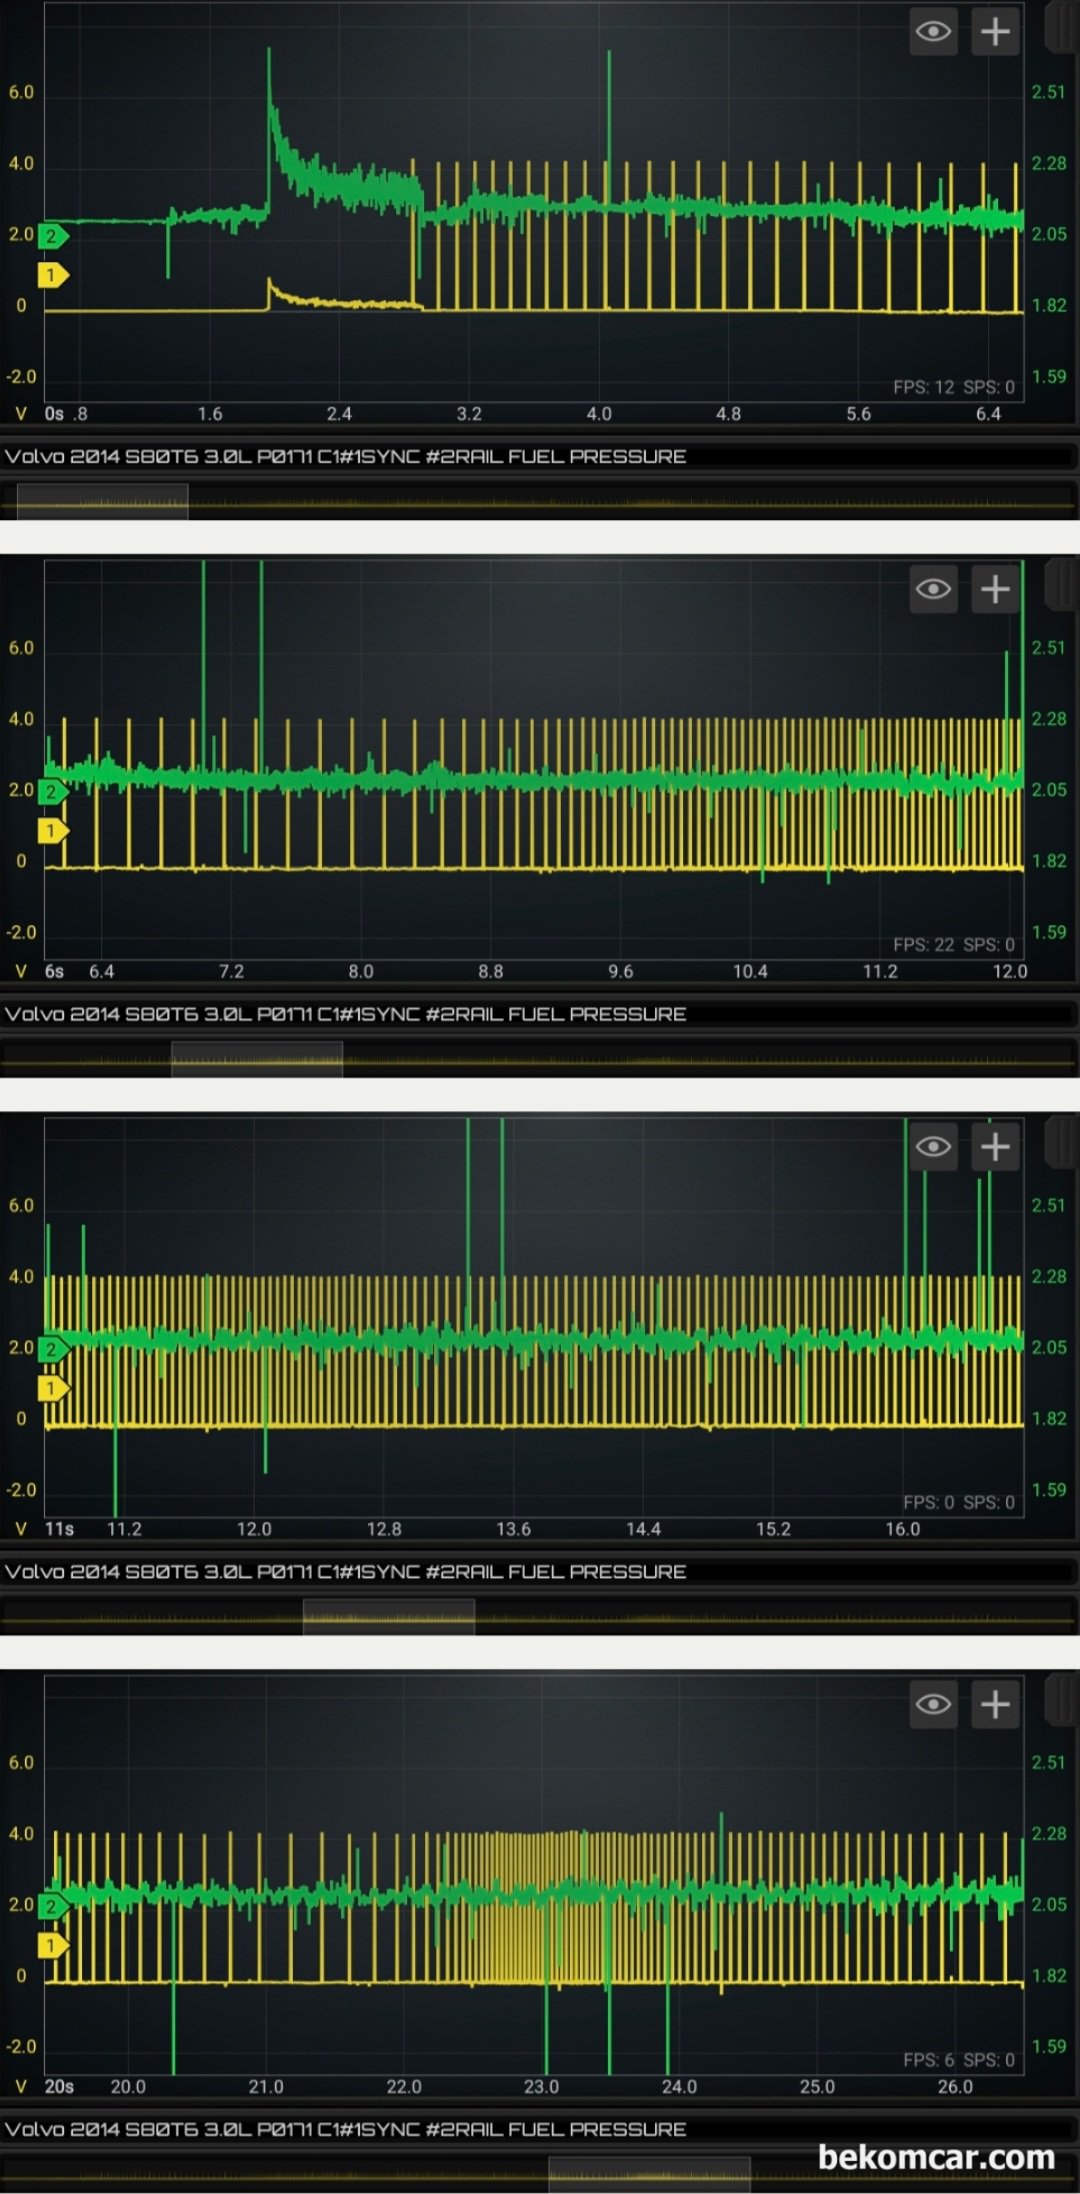This screenshot has height=2194, width=1080.
Task: Click the overview scrollbar thumb under the 11s panel
Action: [389, 1616]
